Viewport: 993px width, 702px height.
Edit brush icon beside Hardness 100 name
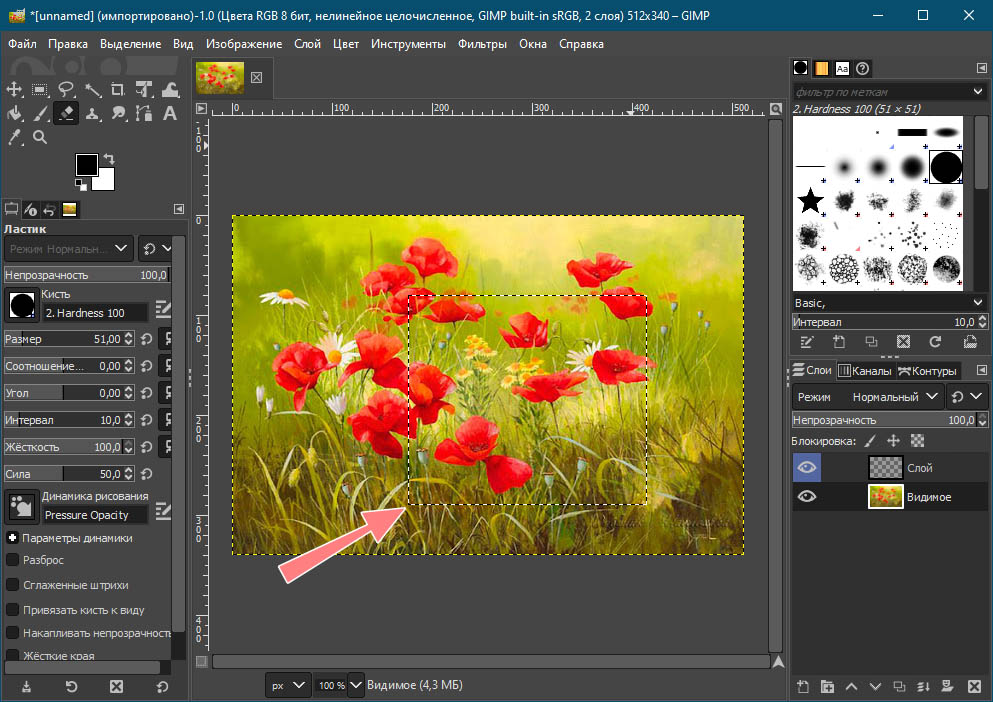pyautogui.click(x=163, y=309)
